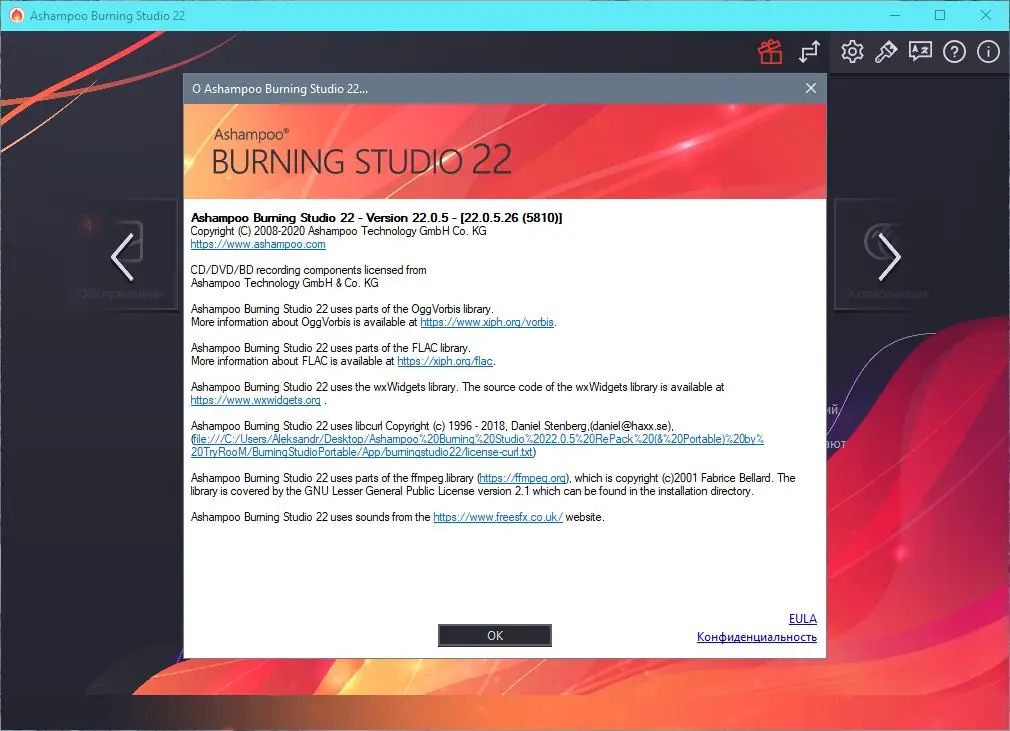This screenshot has width=1010, height=731.
Task: Open the EULA link
Action: point(803,618)
